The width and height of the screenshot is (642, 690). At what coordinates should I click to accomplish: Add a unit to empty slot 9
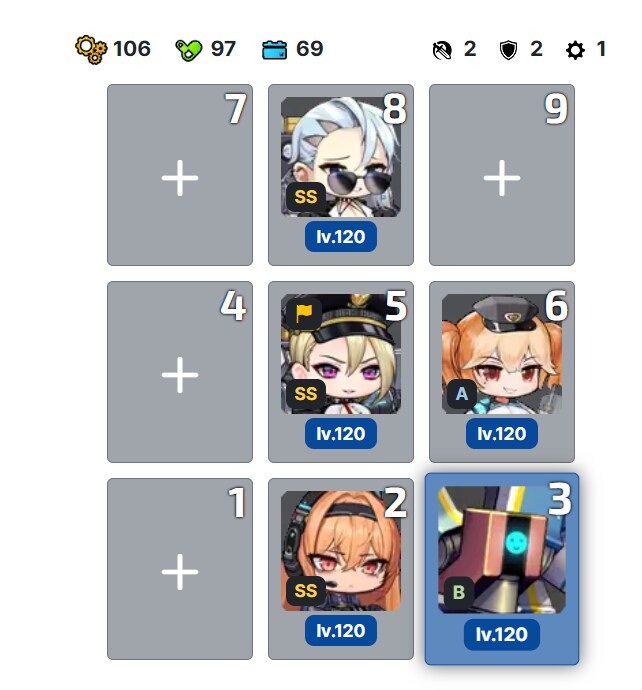coord(502,175)
